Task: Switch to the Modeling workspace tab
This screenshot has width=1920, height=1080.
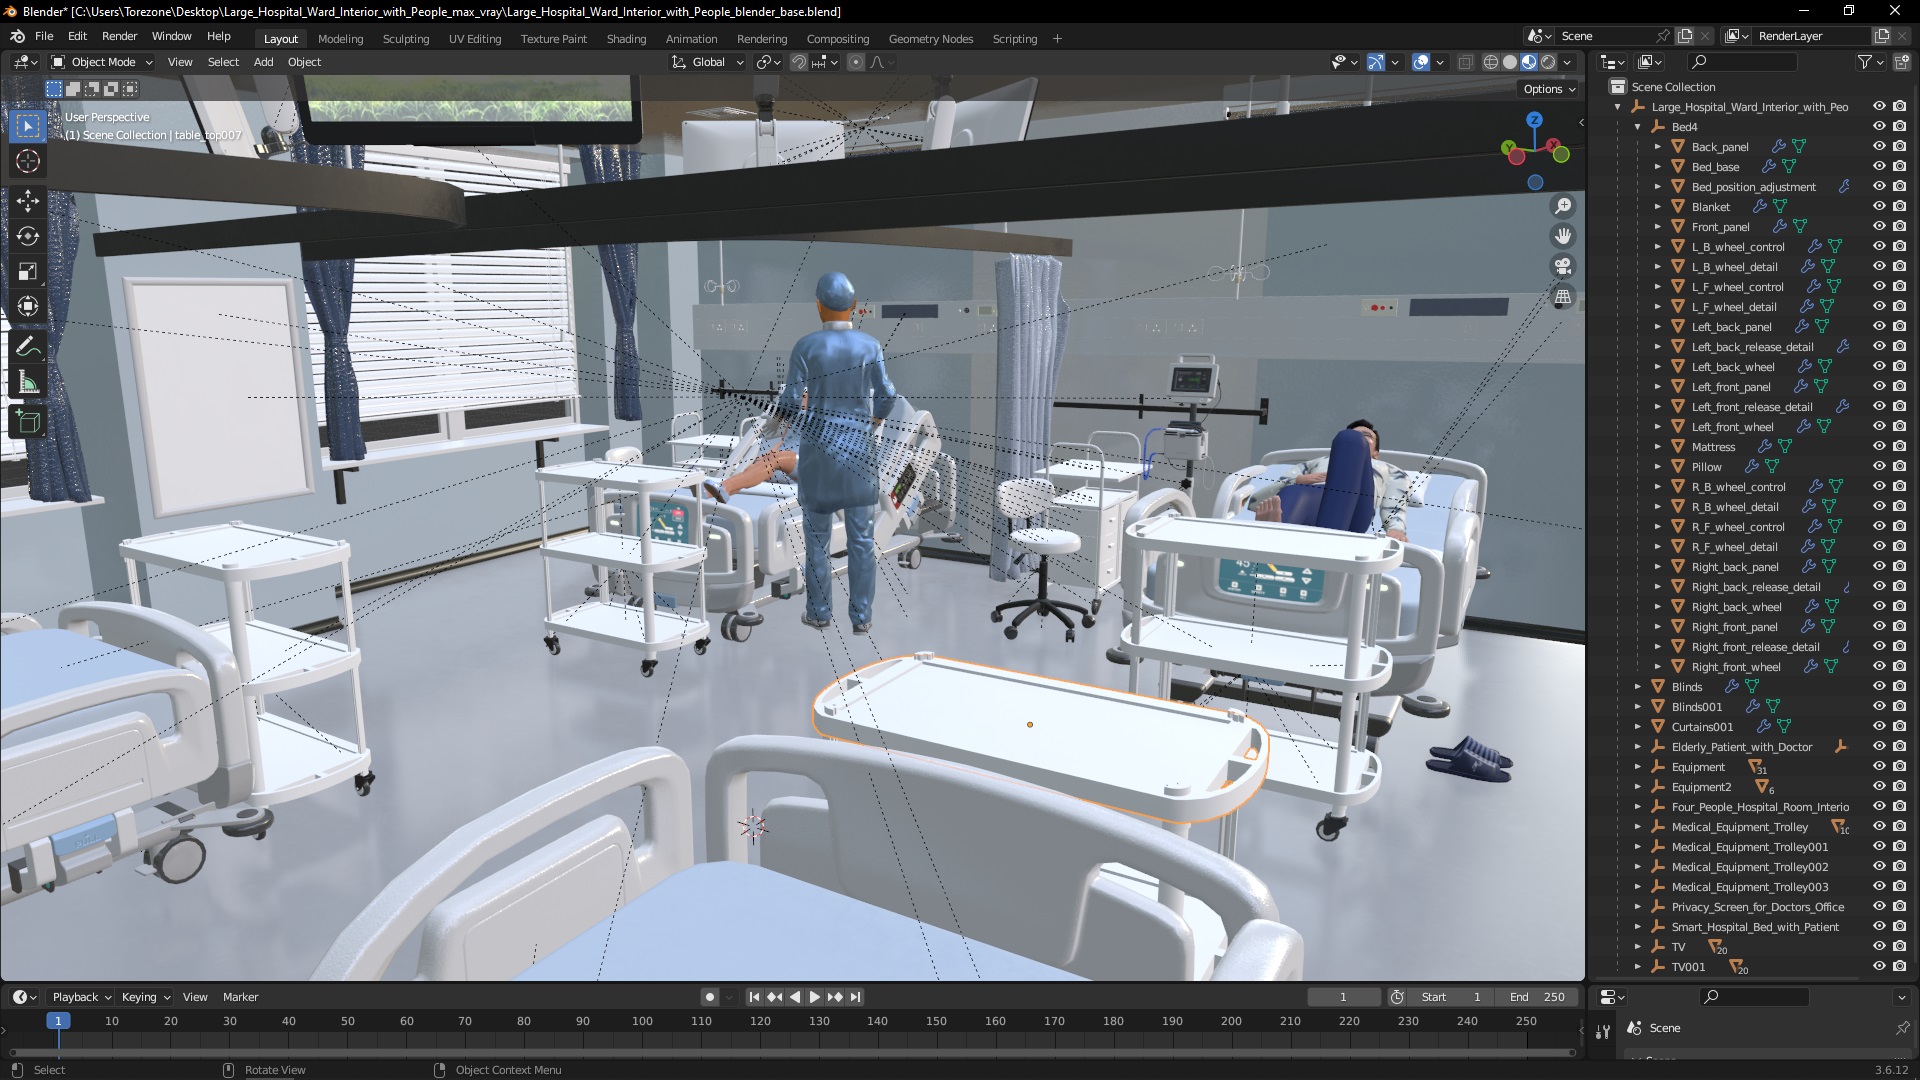Action: pos(340,39)
